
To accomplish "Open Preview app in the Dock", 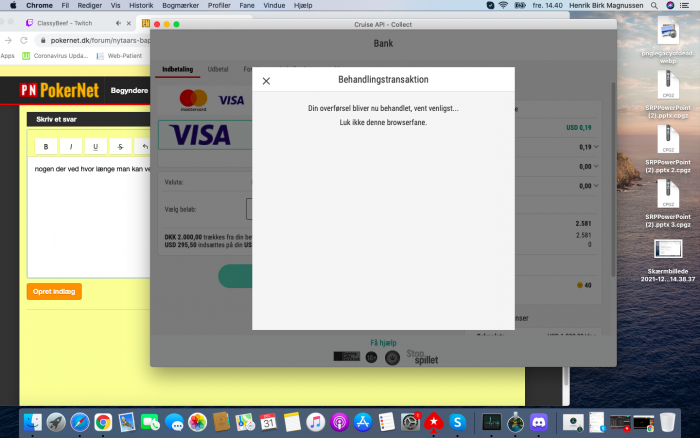I will [x=127, y=422].
